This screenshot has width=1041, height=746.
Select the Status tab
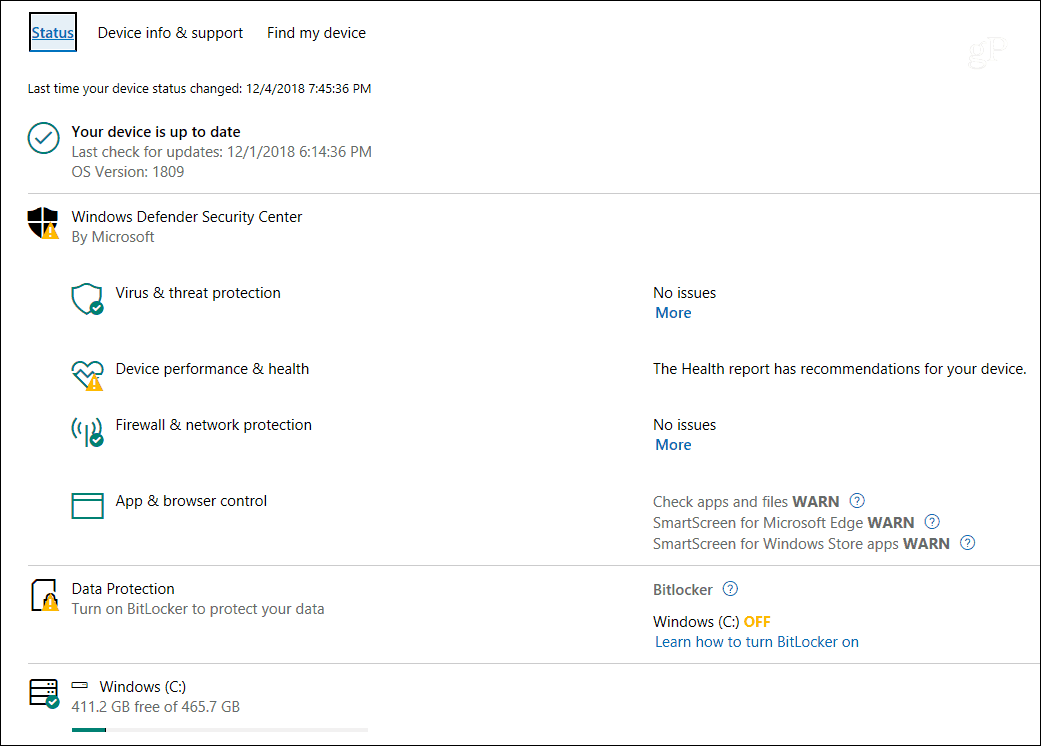[53, 33]
